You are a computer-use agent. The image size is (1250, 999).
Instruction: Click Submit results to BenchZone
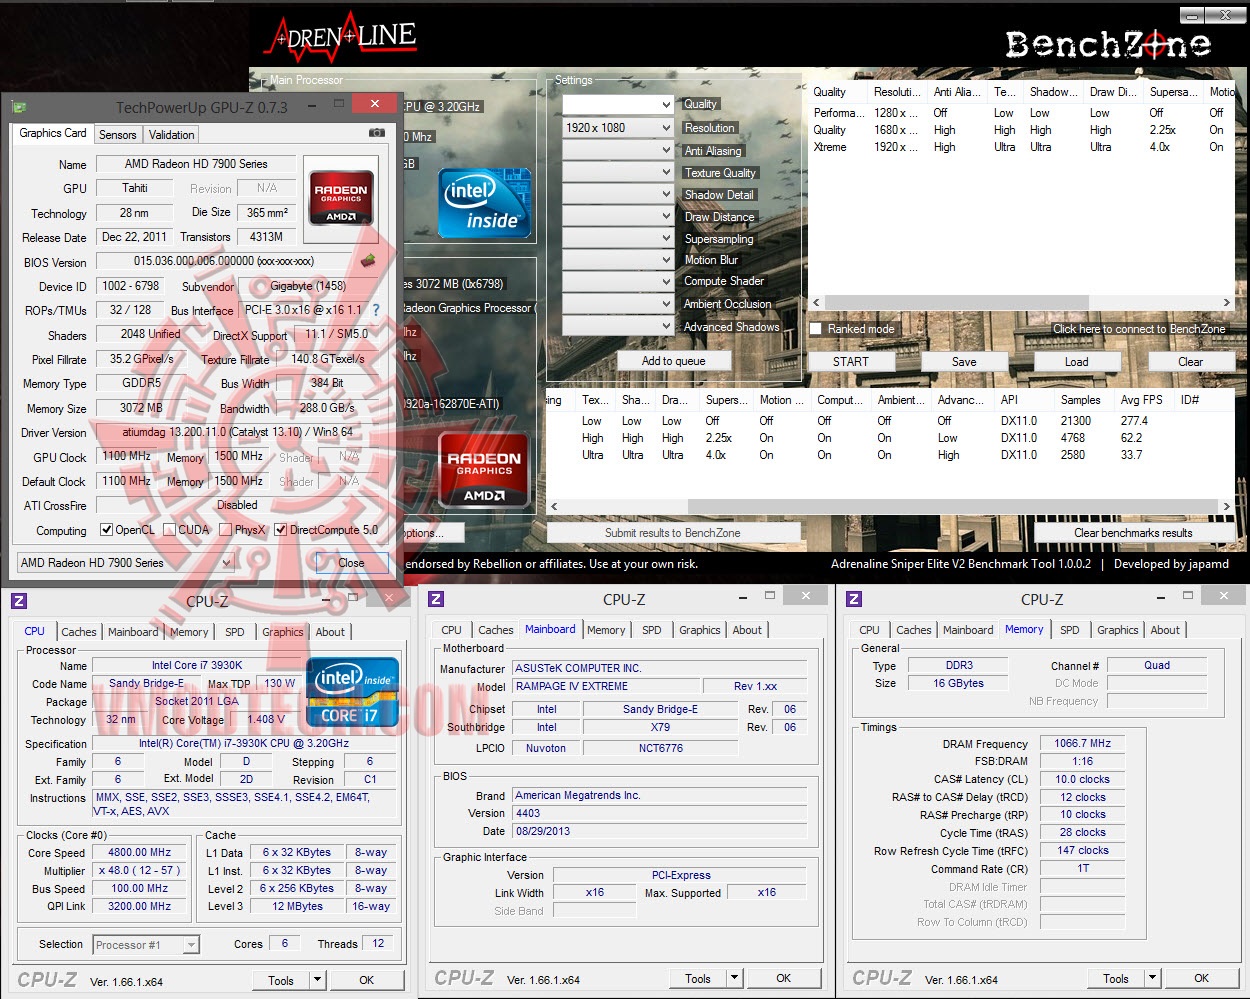click(x=673, y=533)
